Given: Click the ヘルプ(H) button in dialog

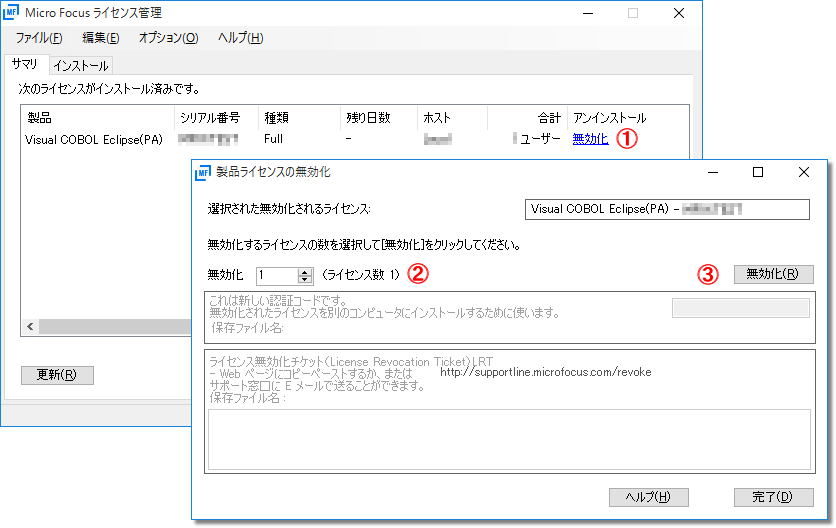Looking at the screenshot, I should point(648,497).
